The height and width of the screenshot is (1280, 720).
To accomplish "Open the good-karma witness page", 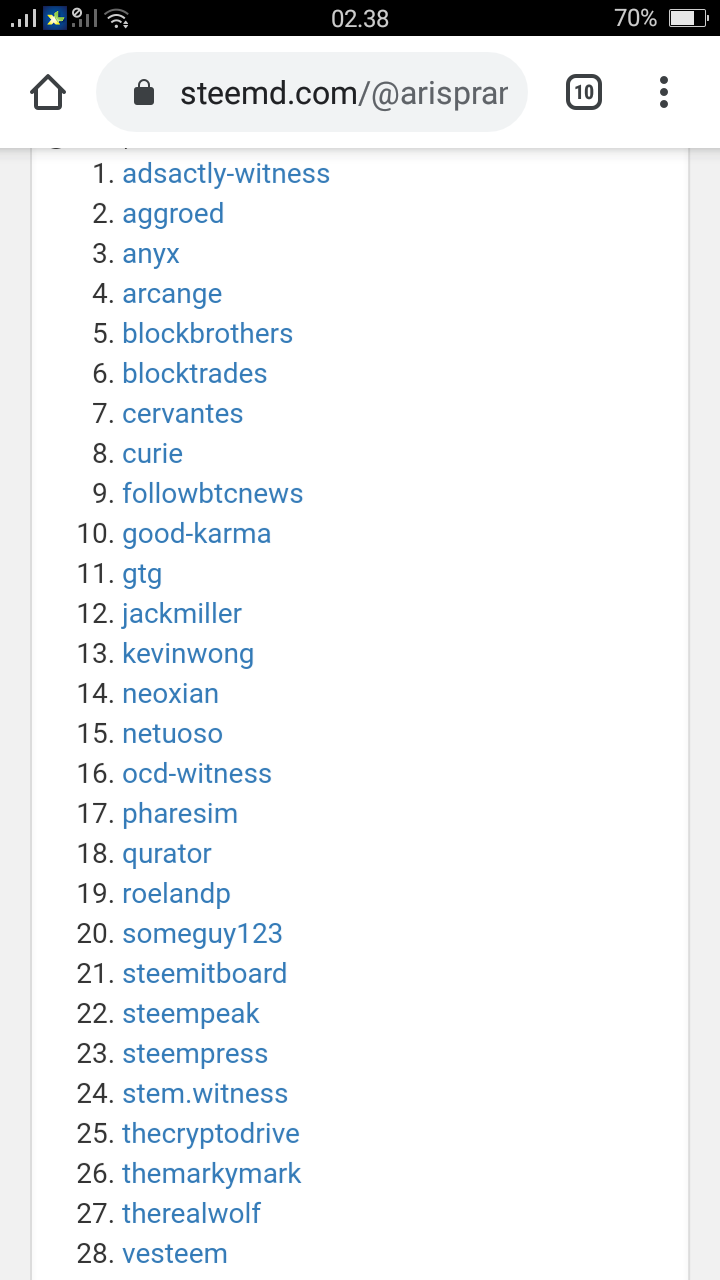I will coord(196,533).
